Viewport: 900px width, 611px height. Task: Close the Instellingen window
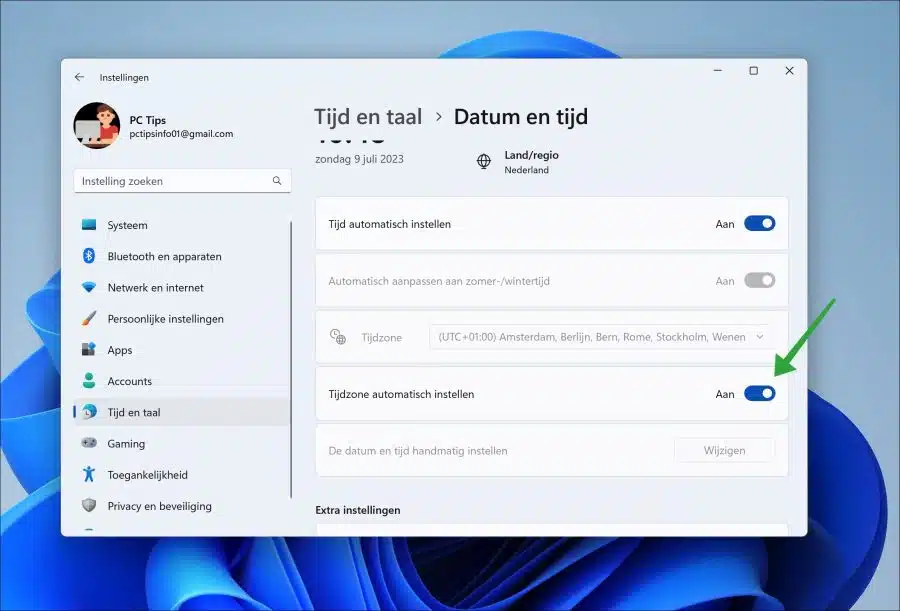coord(789,71)
